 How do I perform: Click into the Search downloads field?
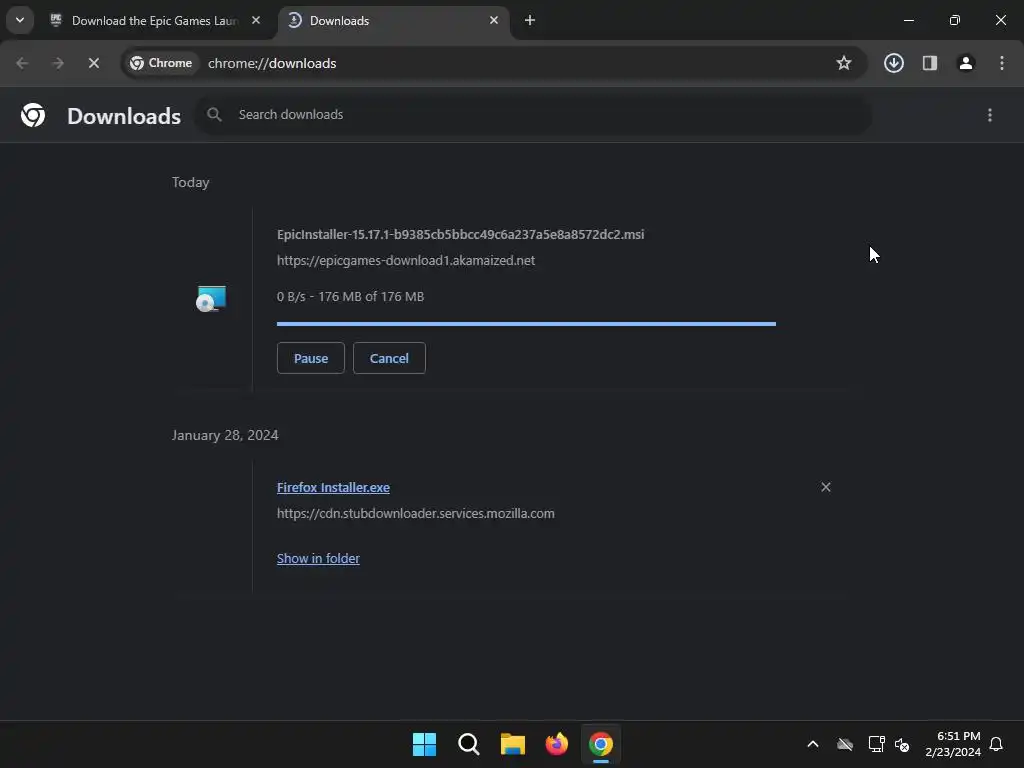click(534, 115)
